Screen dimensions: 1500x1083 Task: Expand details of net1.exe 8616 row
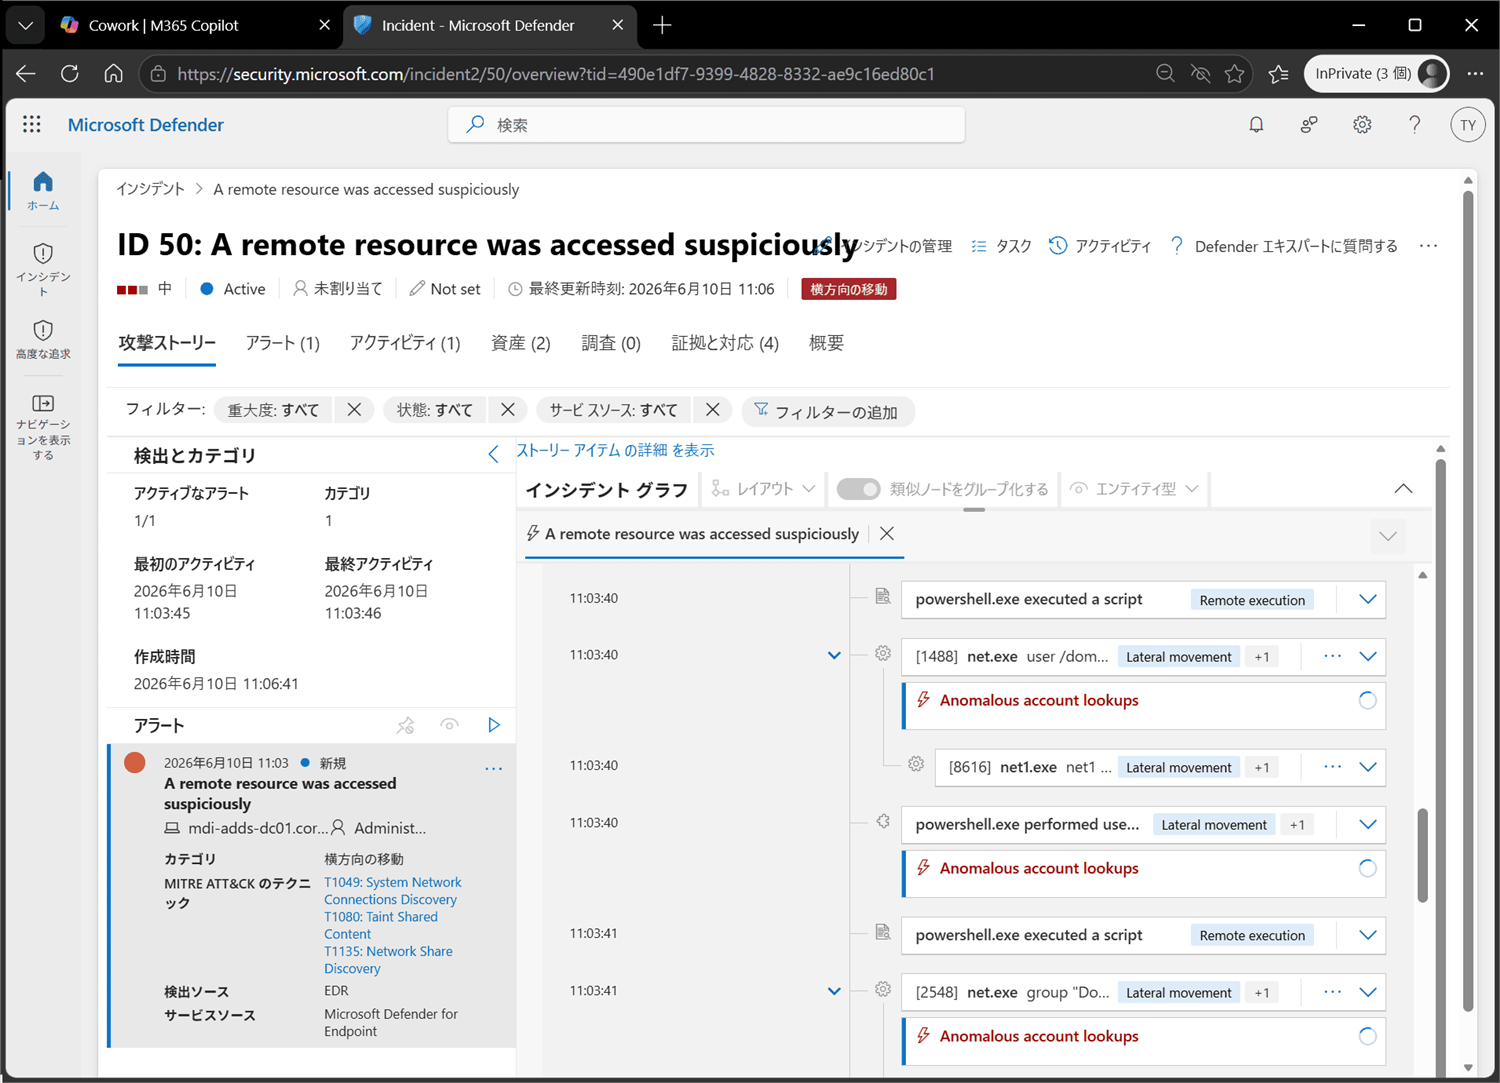(x=1368, y=768)
